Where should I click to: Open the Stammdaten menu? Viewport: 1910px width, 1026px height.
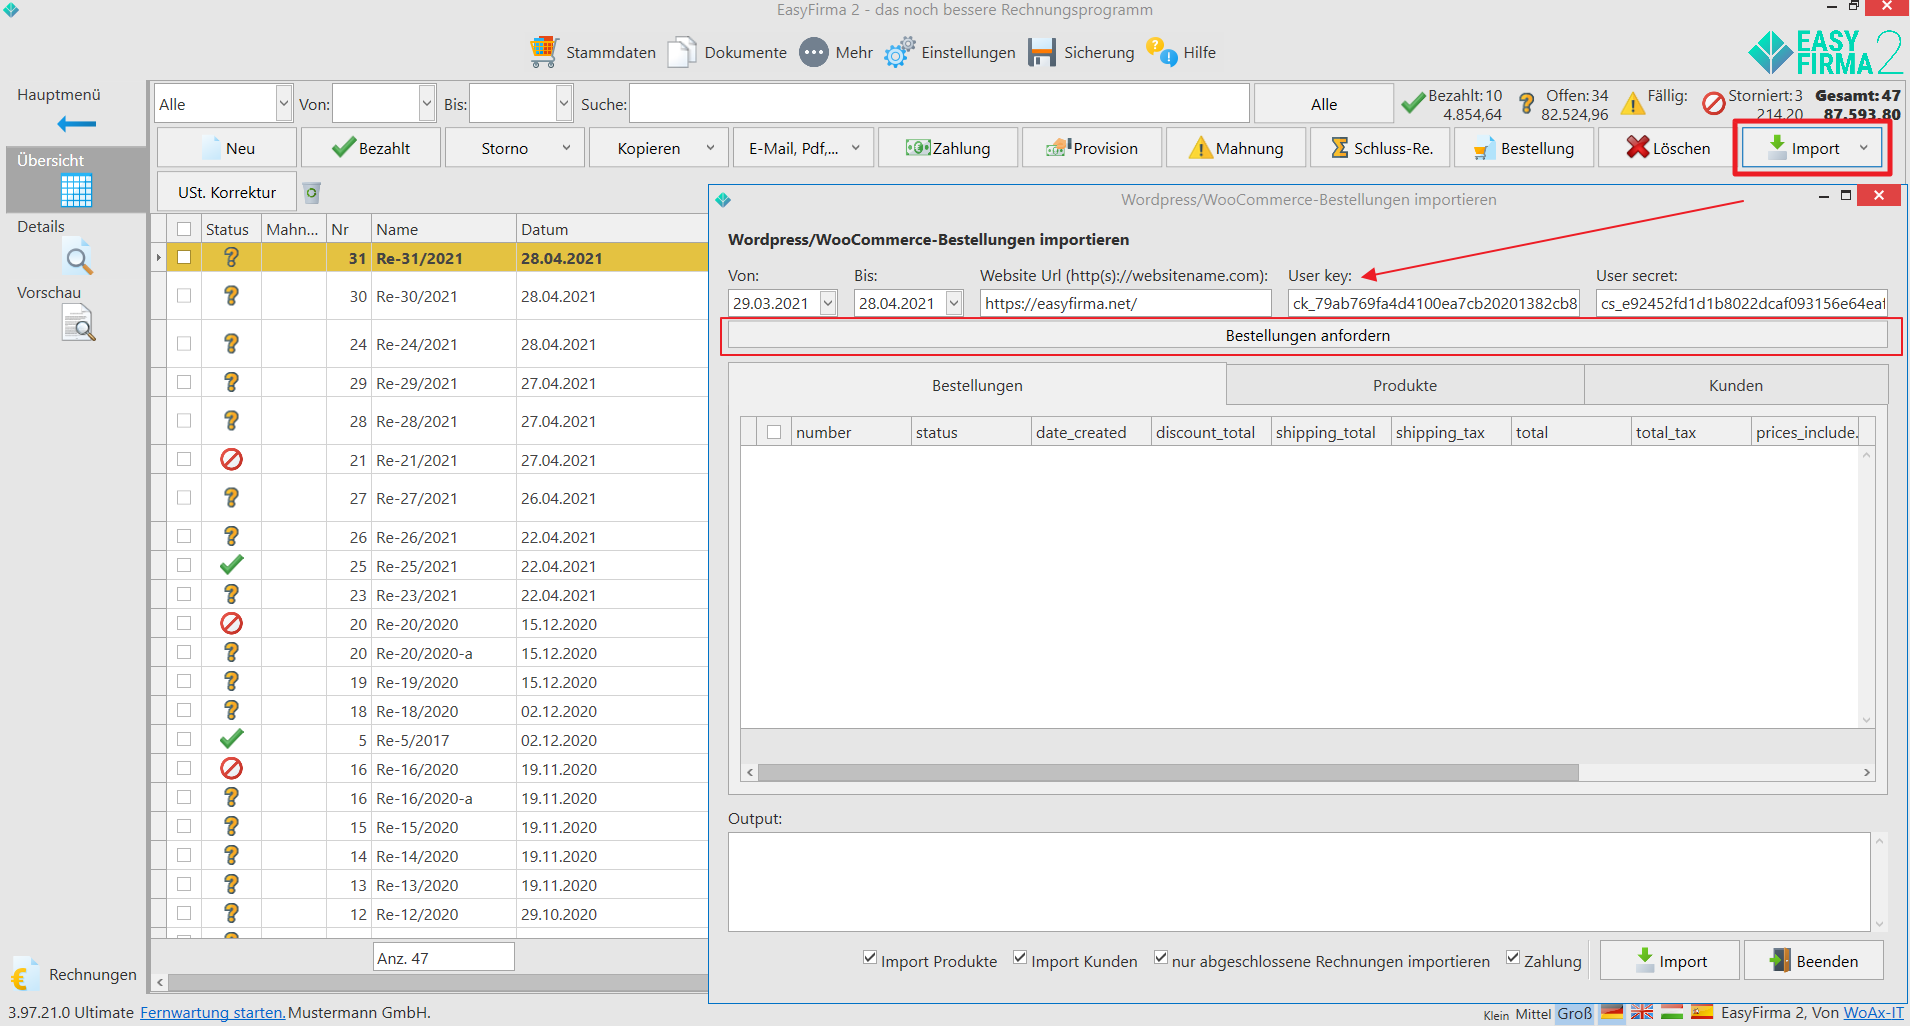[x=593, y=52]
